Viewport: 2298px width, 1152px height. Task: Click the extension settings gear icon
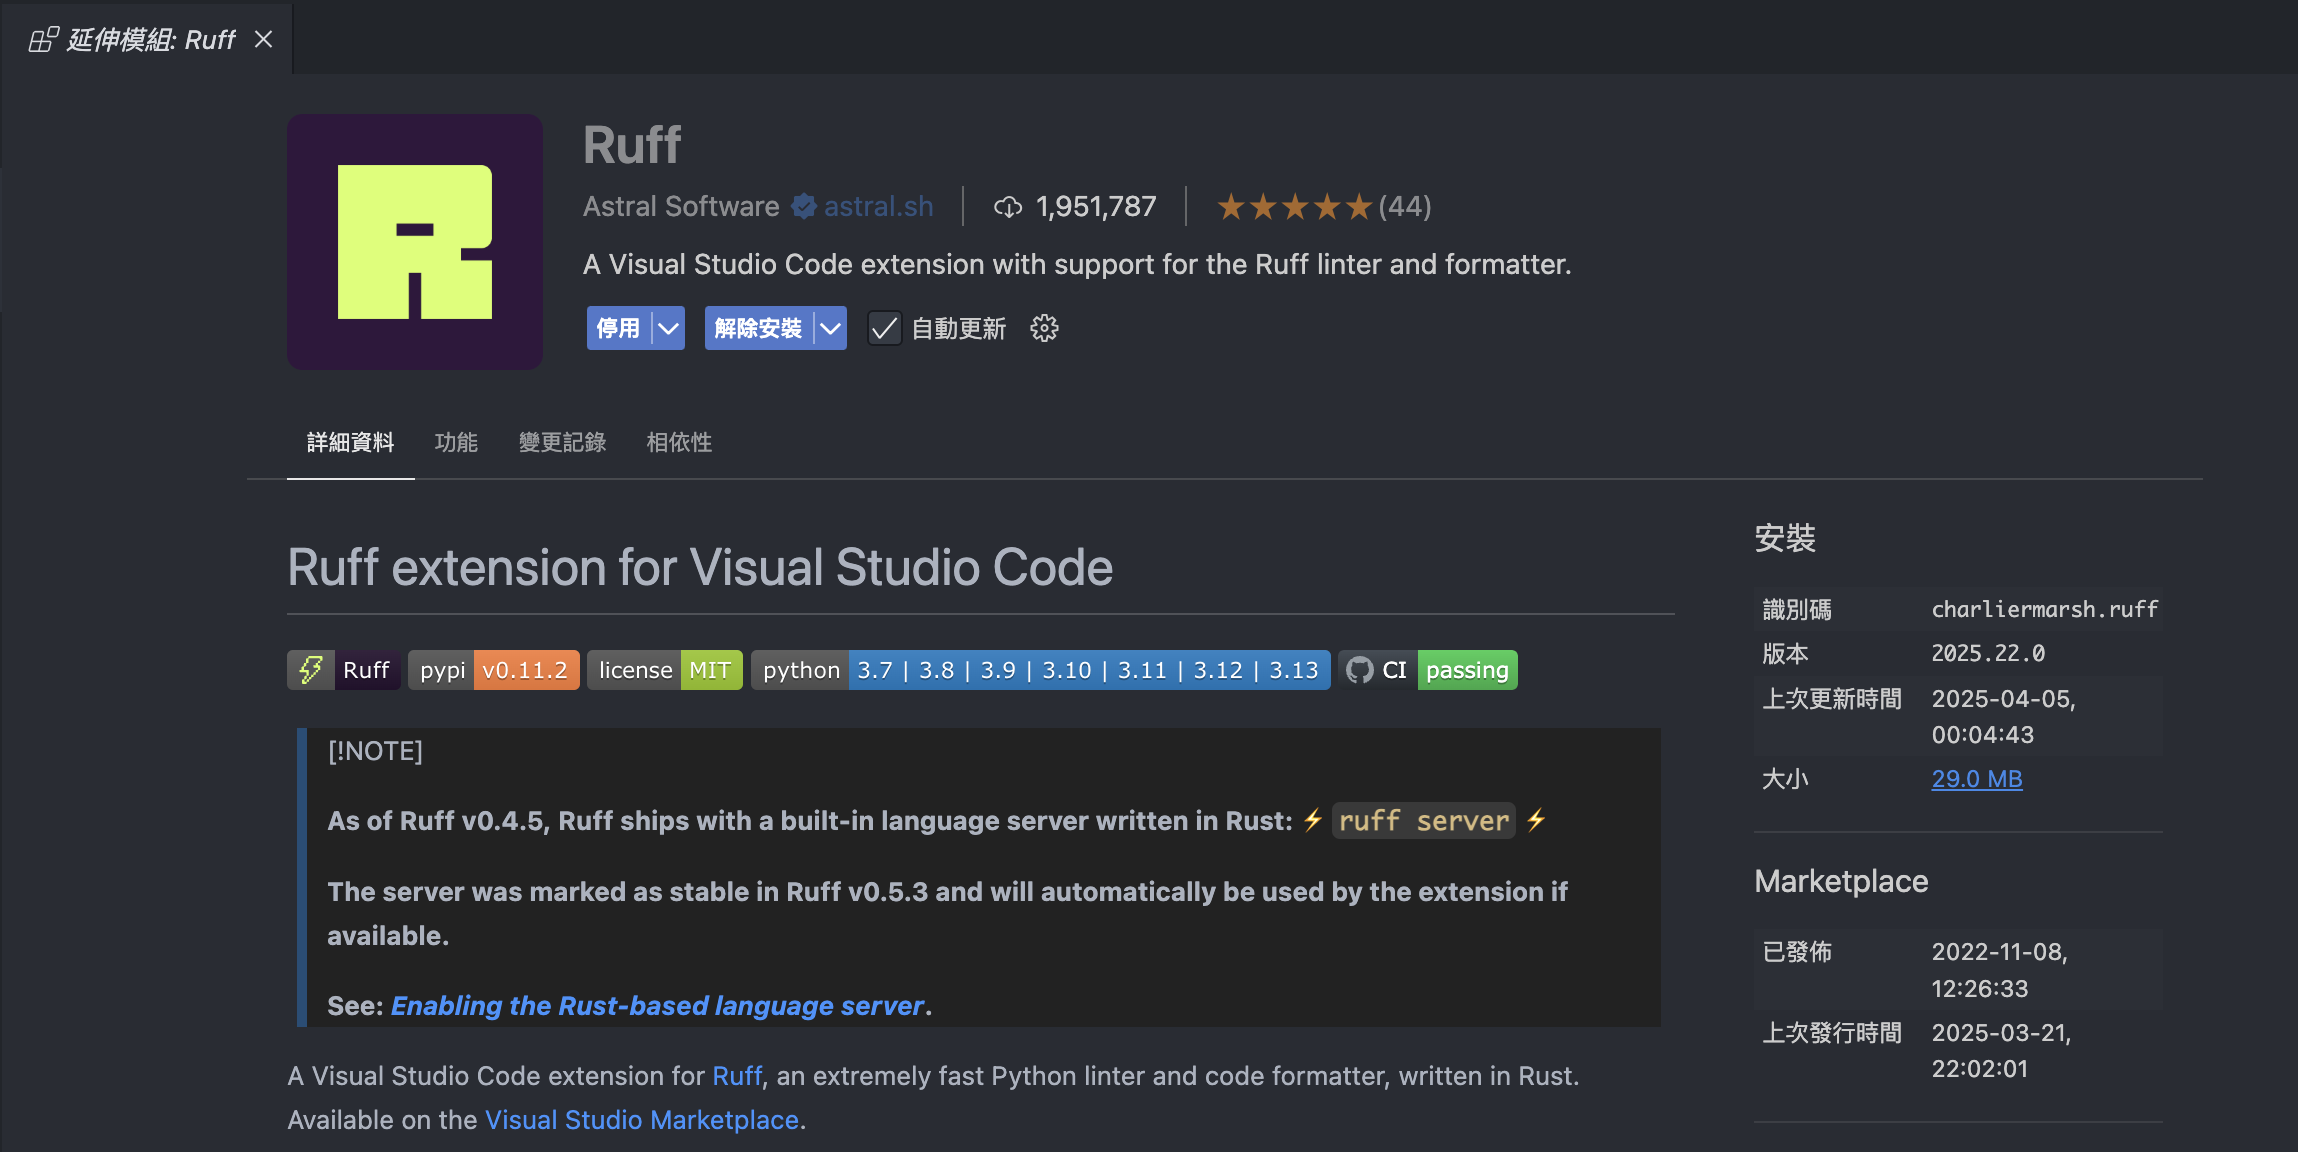point(1044,328)
